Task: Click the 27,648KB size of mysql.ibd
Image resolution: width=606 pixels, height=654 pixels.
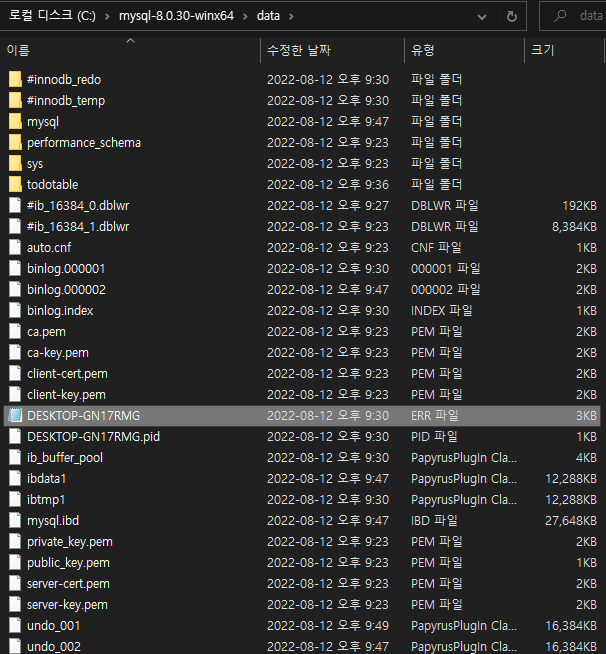Action: click(x=571, y=521)
